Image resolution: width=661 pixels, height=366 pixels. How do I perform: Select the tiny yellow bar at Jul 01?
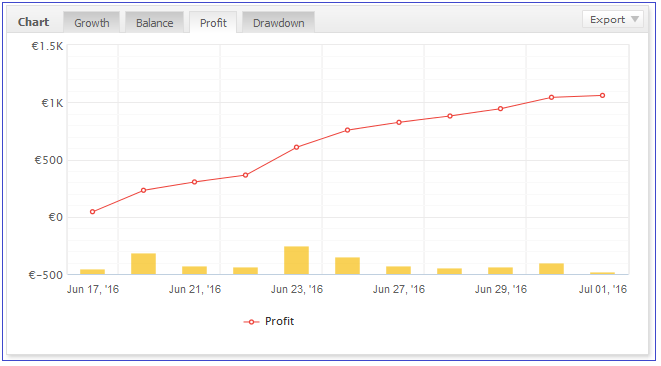(x=602, y=273)
